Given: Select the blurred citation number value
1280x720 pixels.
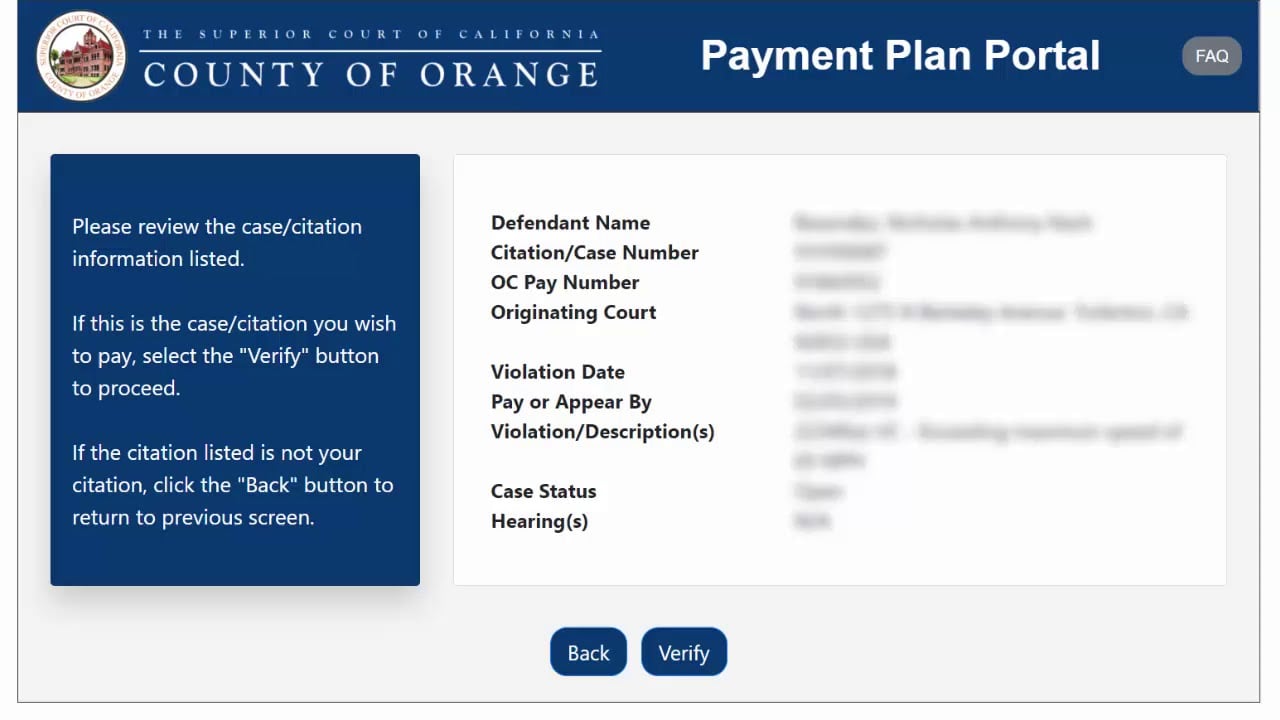Looking at the screenshot, I should 840,252.
